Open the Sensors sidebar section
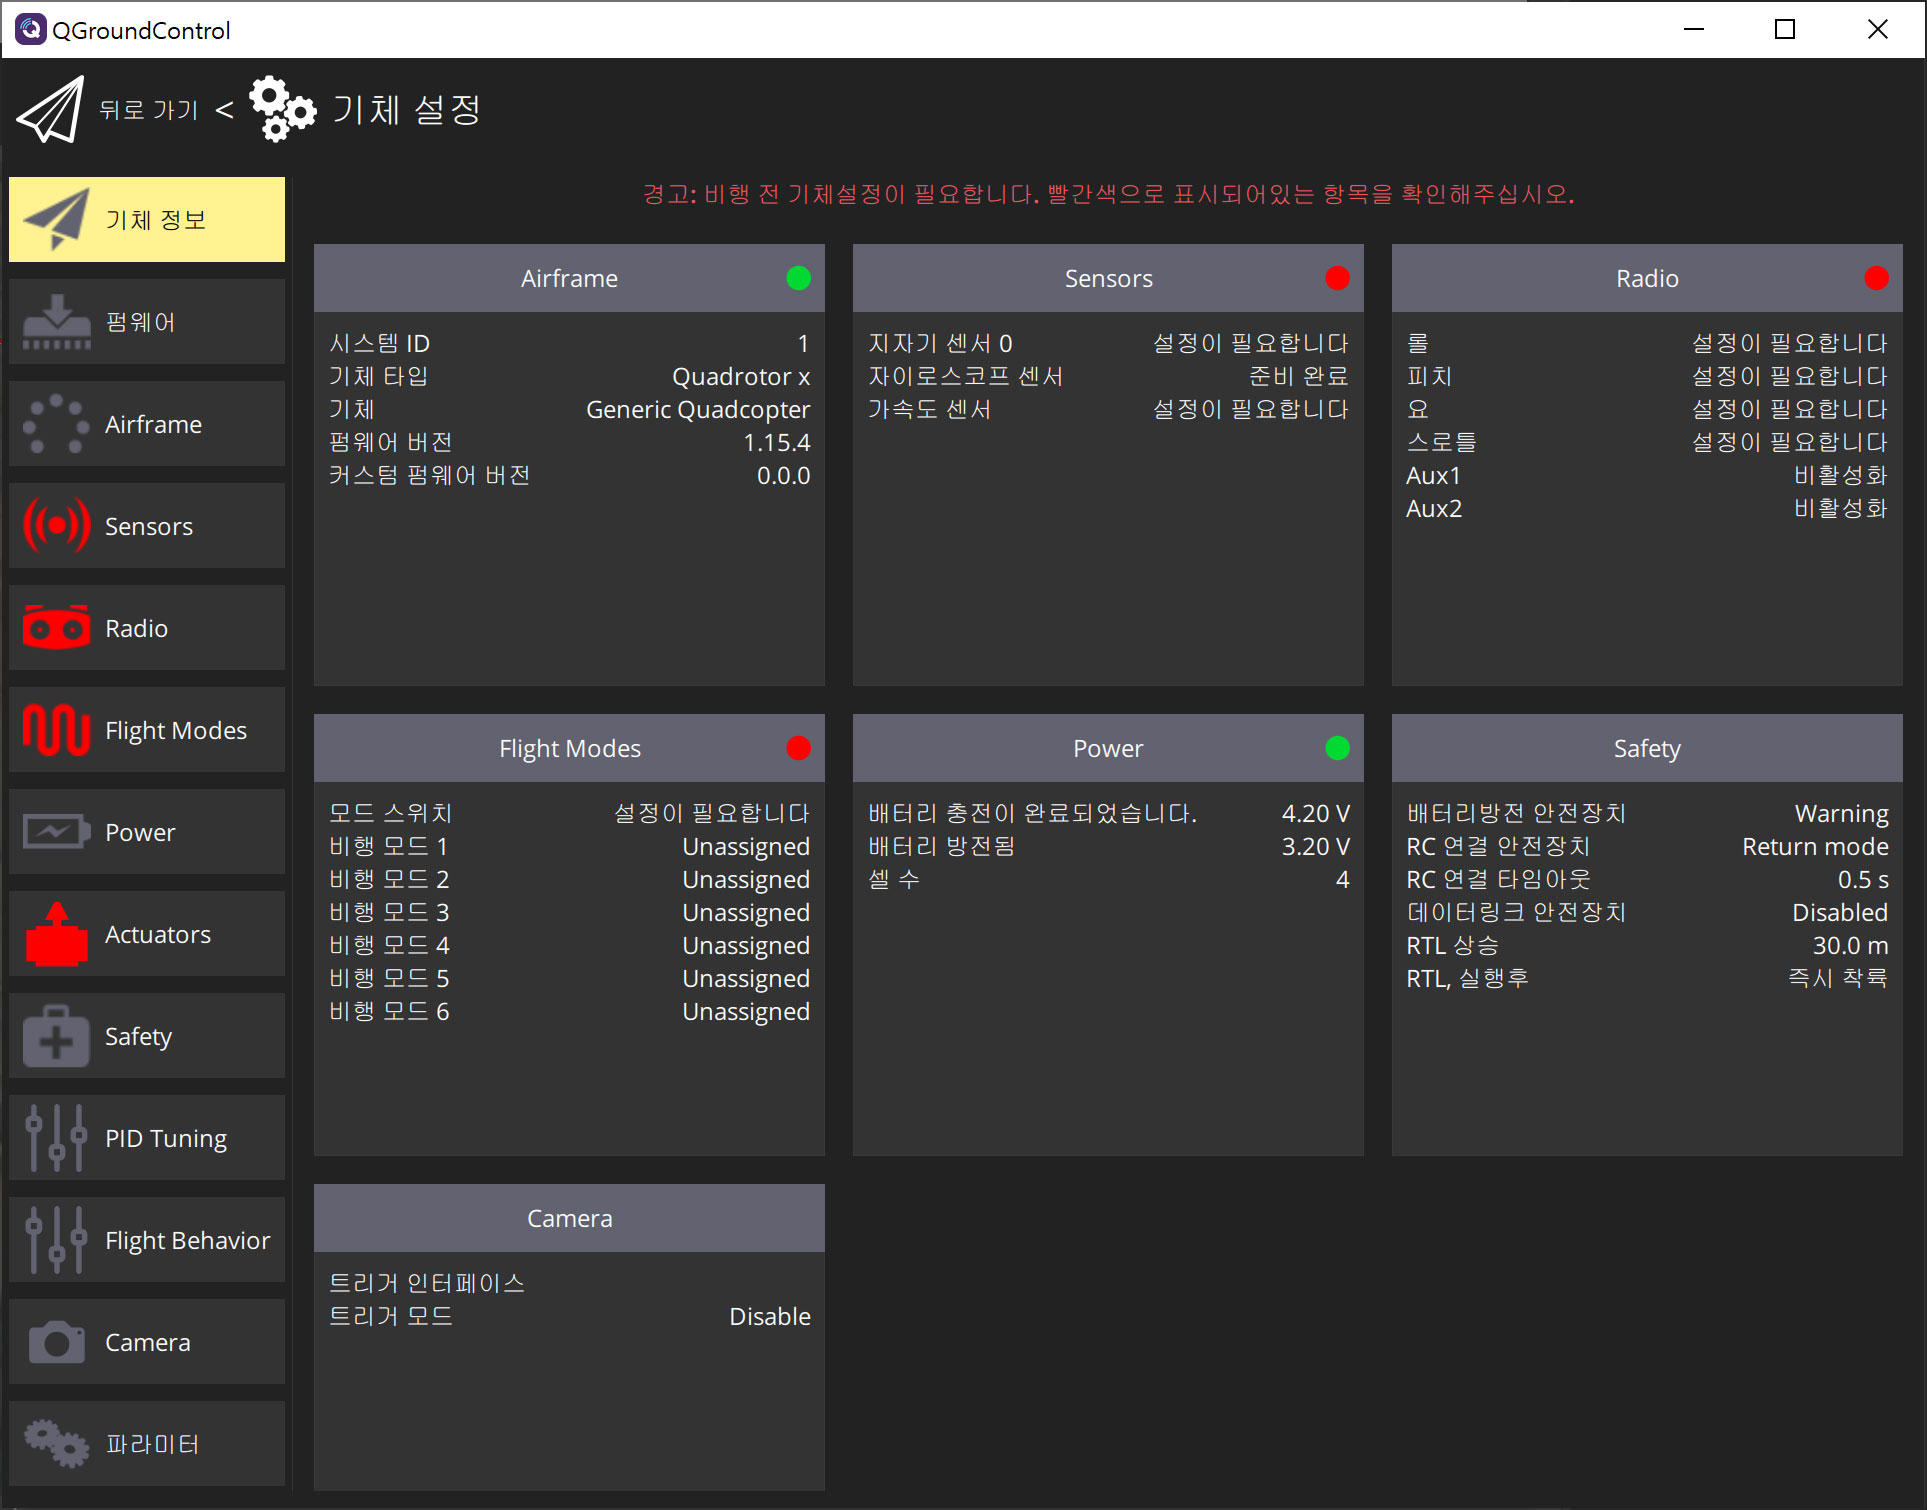Image resolution: width=1927 pixels, height=1510 pixels. coord(147,526)
